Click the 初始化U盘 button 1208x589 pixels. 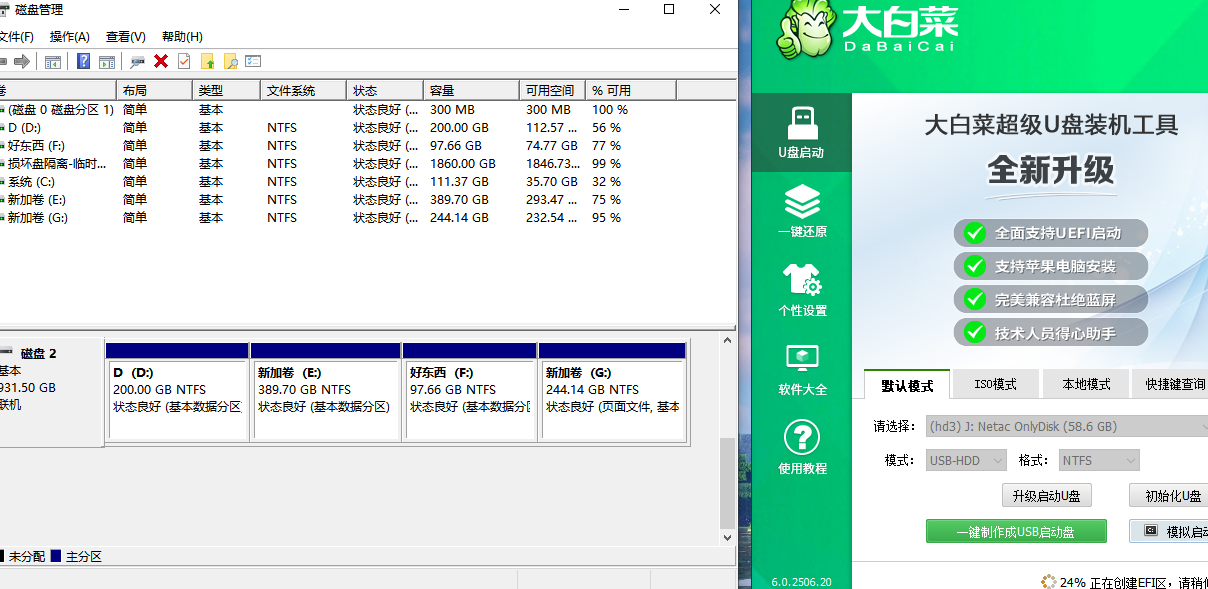point(1168,496)
